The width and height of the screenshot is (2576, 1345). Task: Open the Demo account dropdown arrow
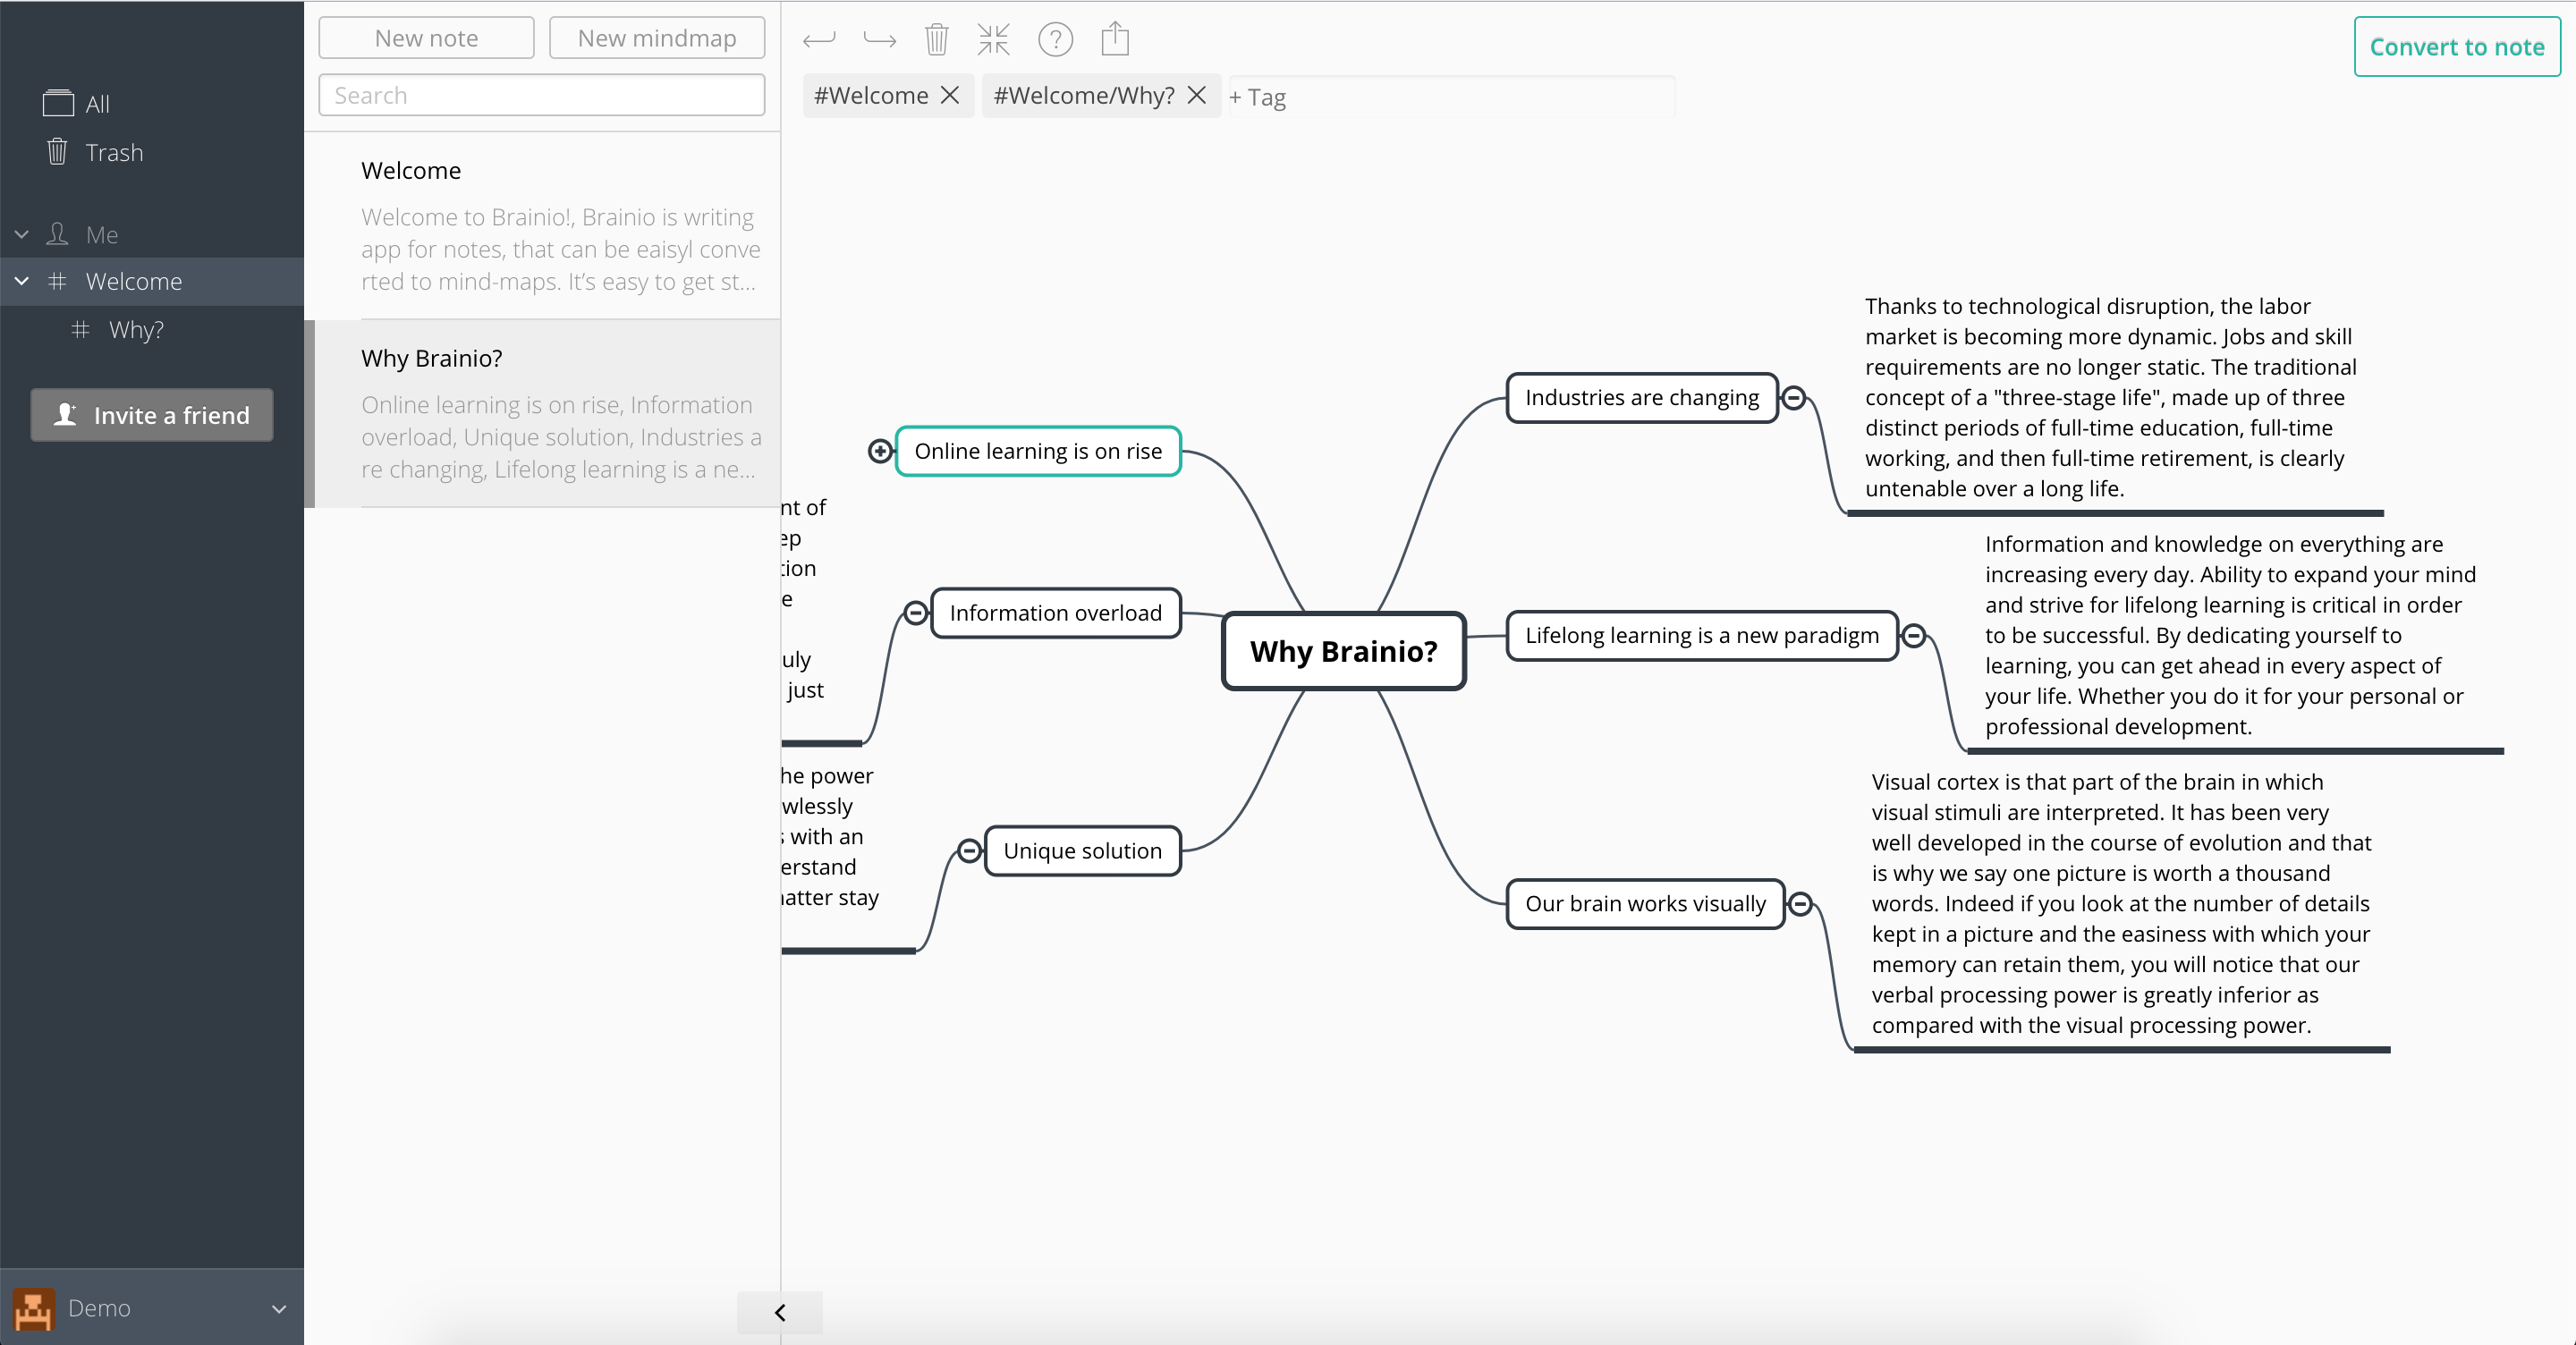279,1309
